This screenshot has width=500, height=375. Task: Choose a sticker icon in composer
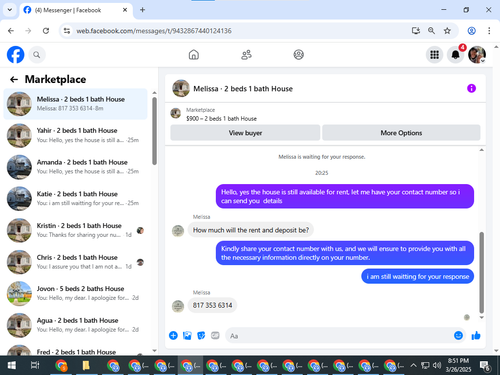pyautogui.click(x=201, y=335)
